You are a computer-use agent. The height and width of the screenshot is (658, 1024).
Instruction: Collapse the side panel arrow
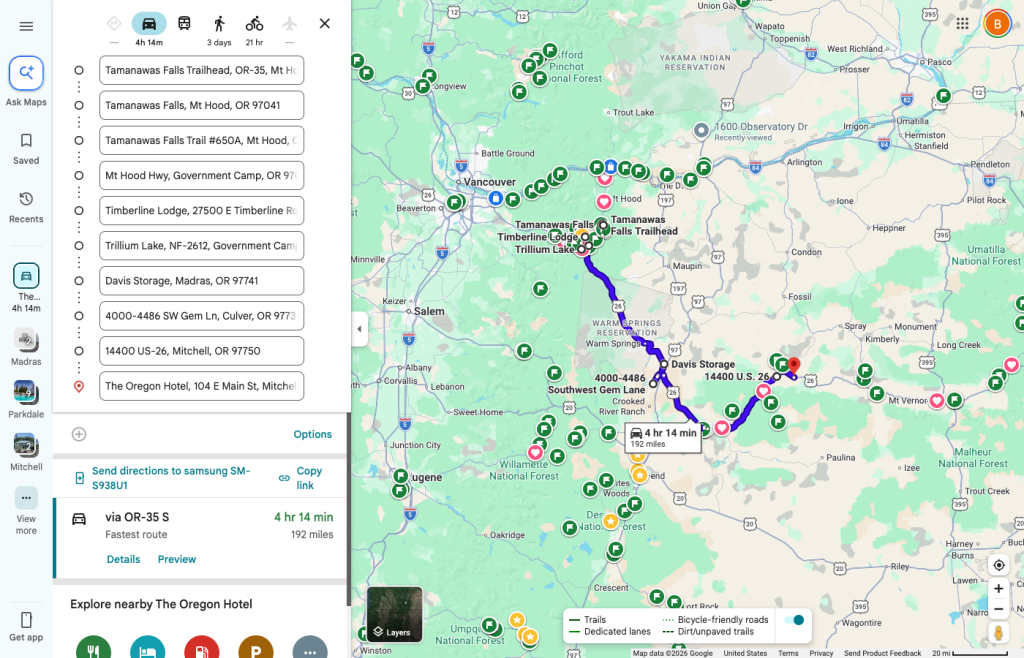[x=359, y=329]
